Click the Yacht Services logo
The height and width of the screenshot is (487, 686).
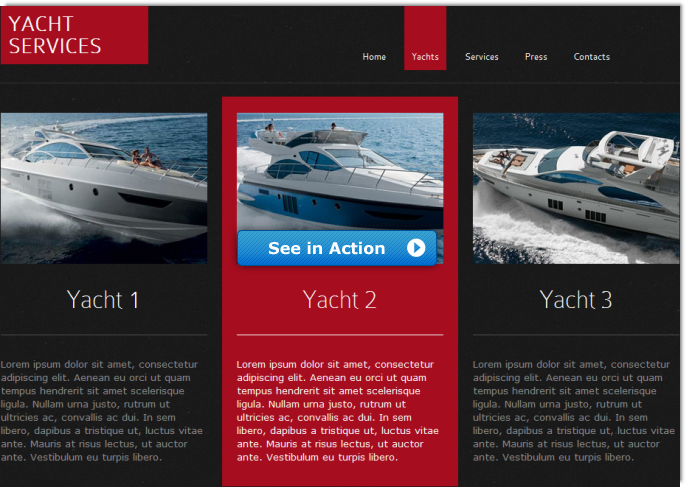coord(74,35)
